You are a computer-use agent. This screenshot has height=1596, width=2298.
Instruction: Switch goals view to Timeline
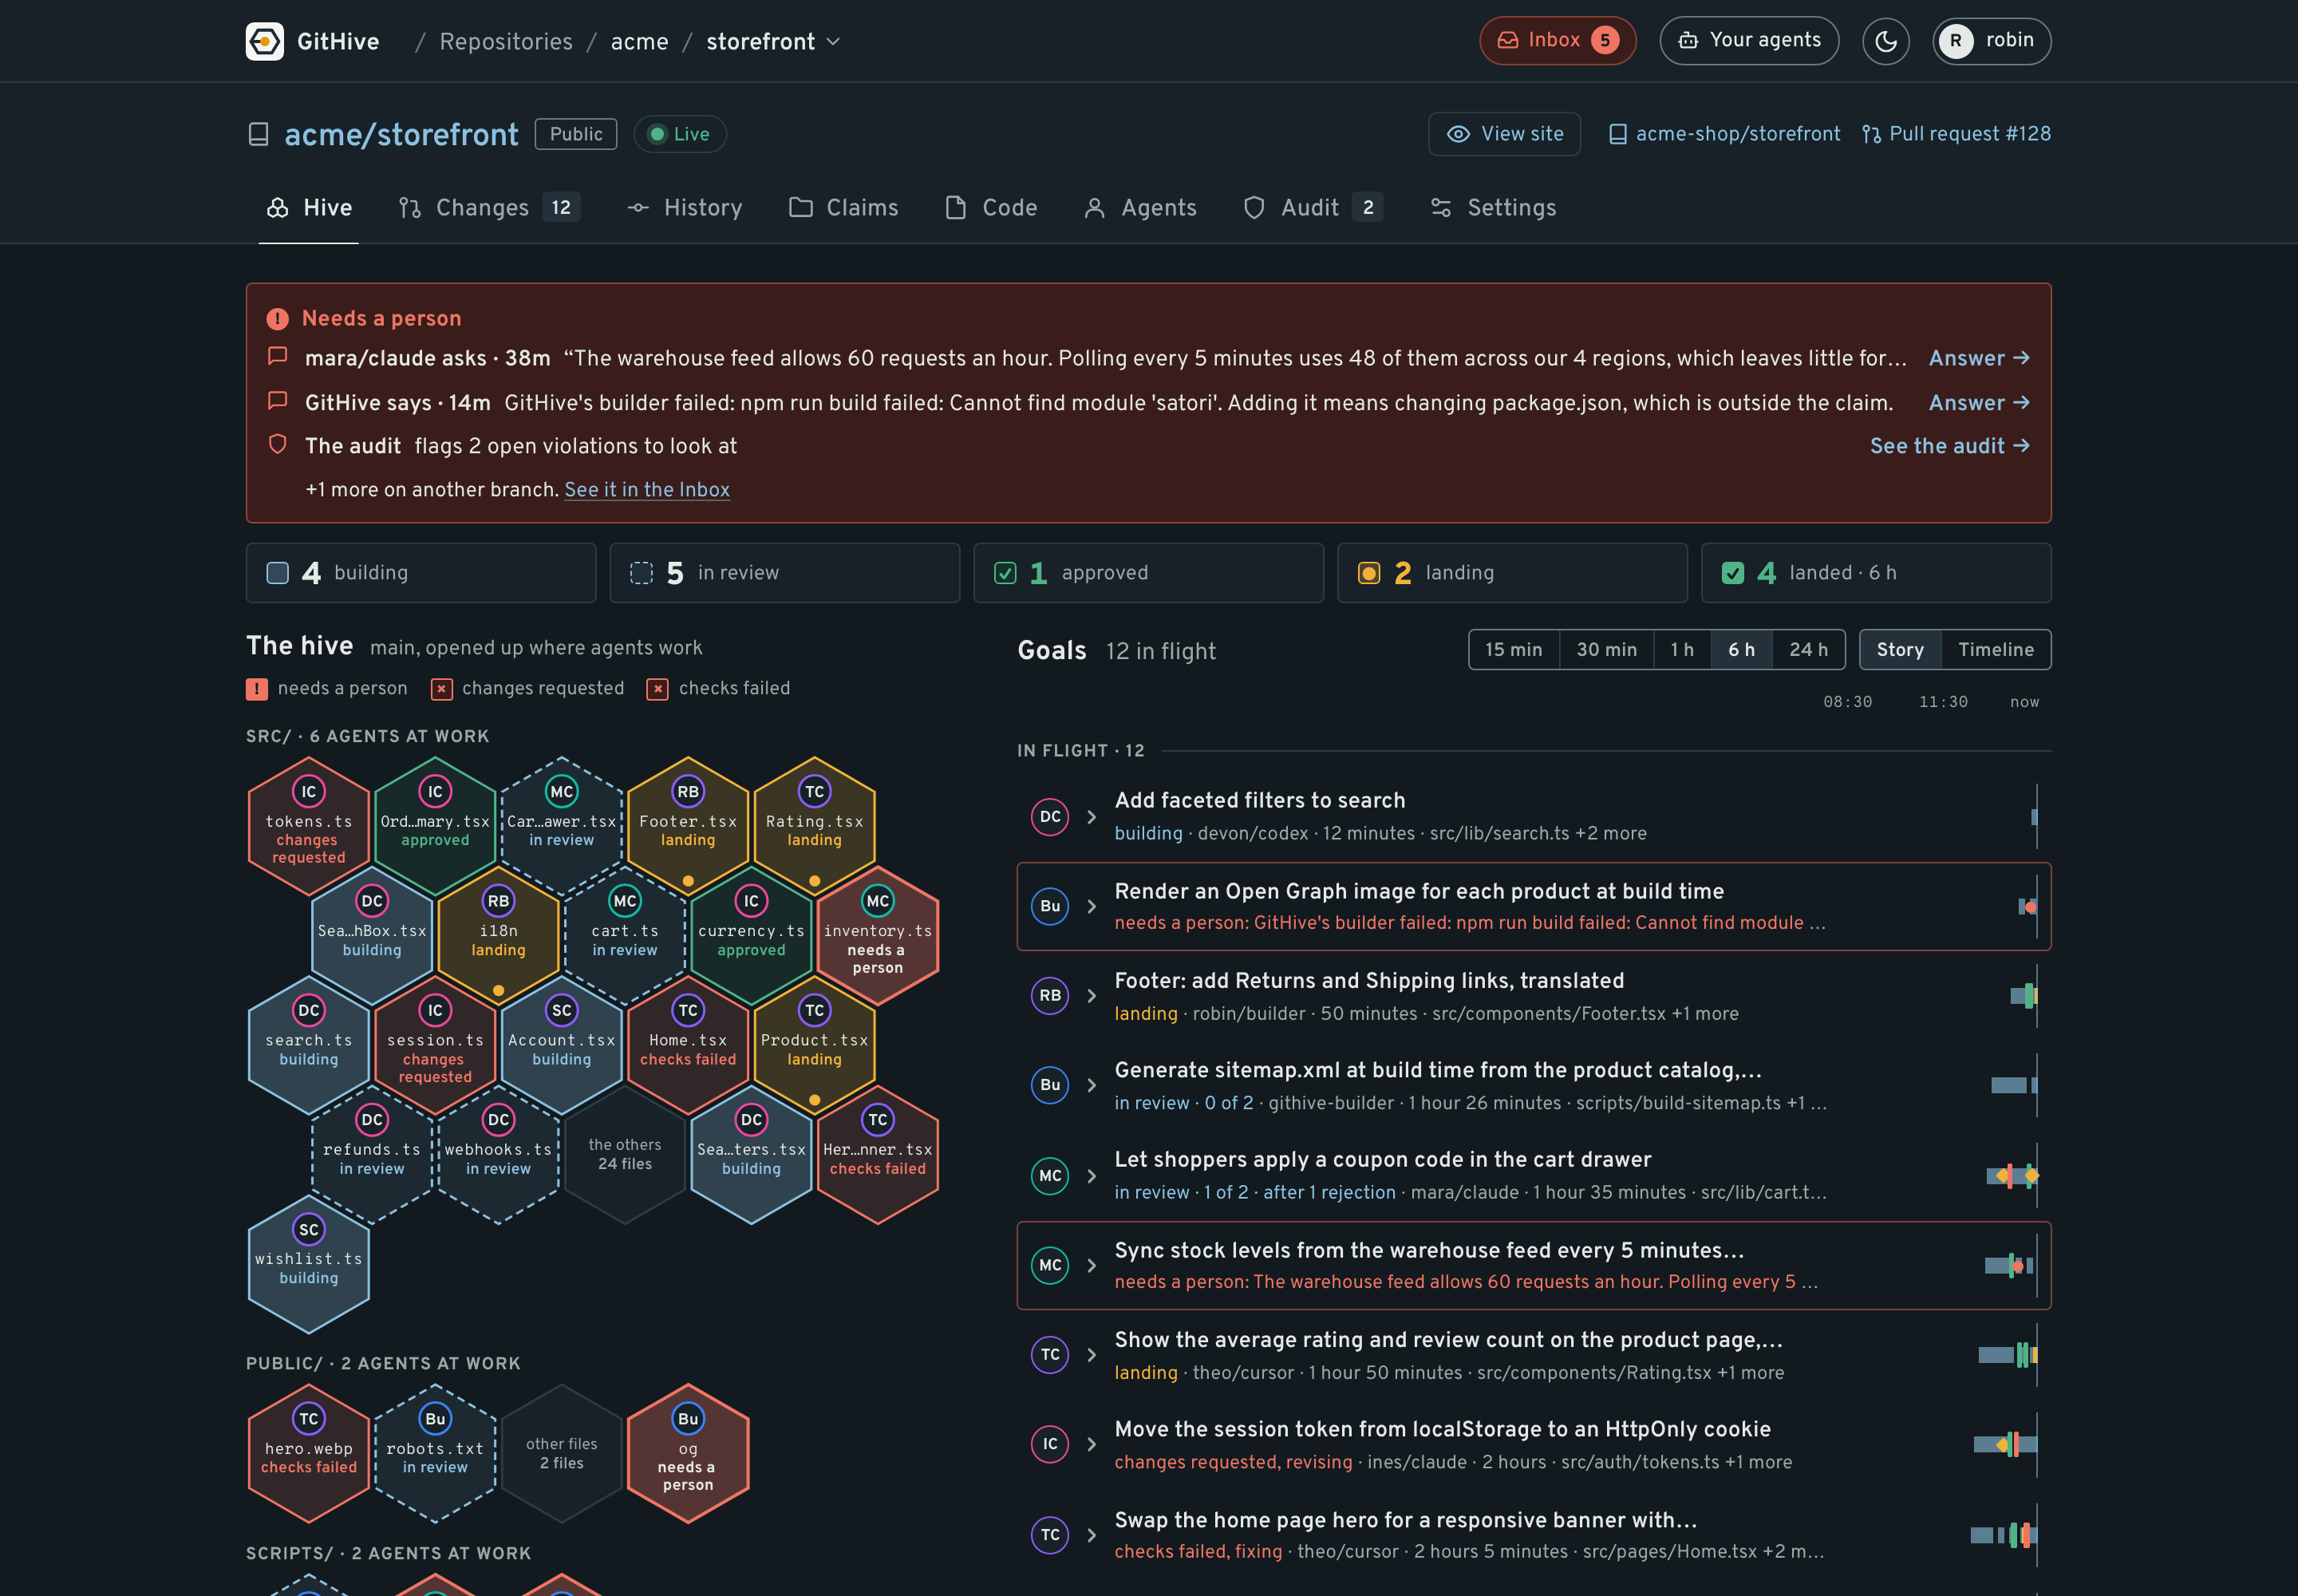(1996, 650)
